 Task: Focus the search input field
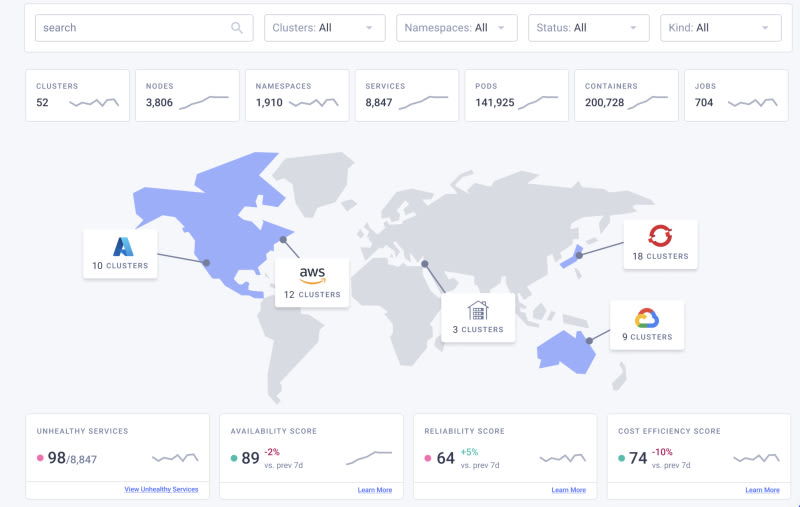(144, 28)
